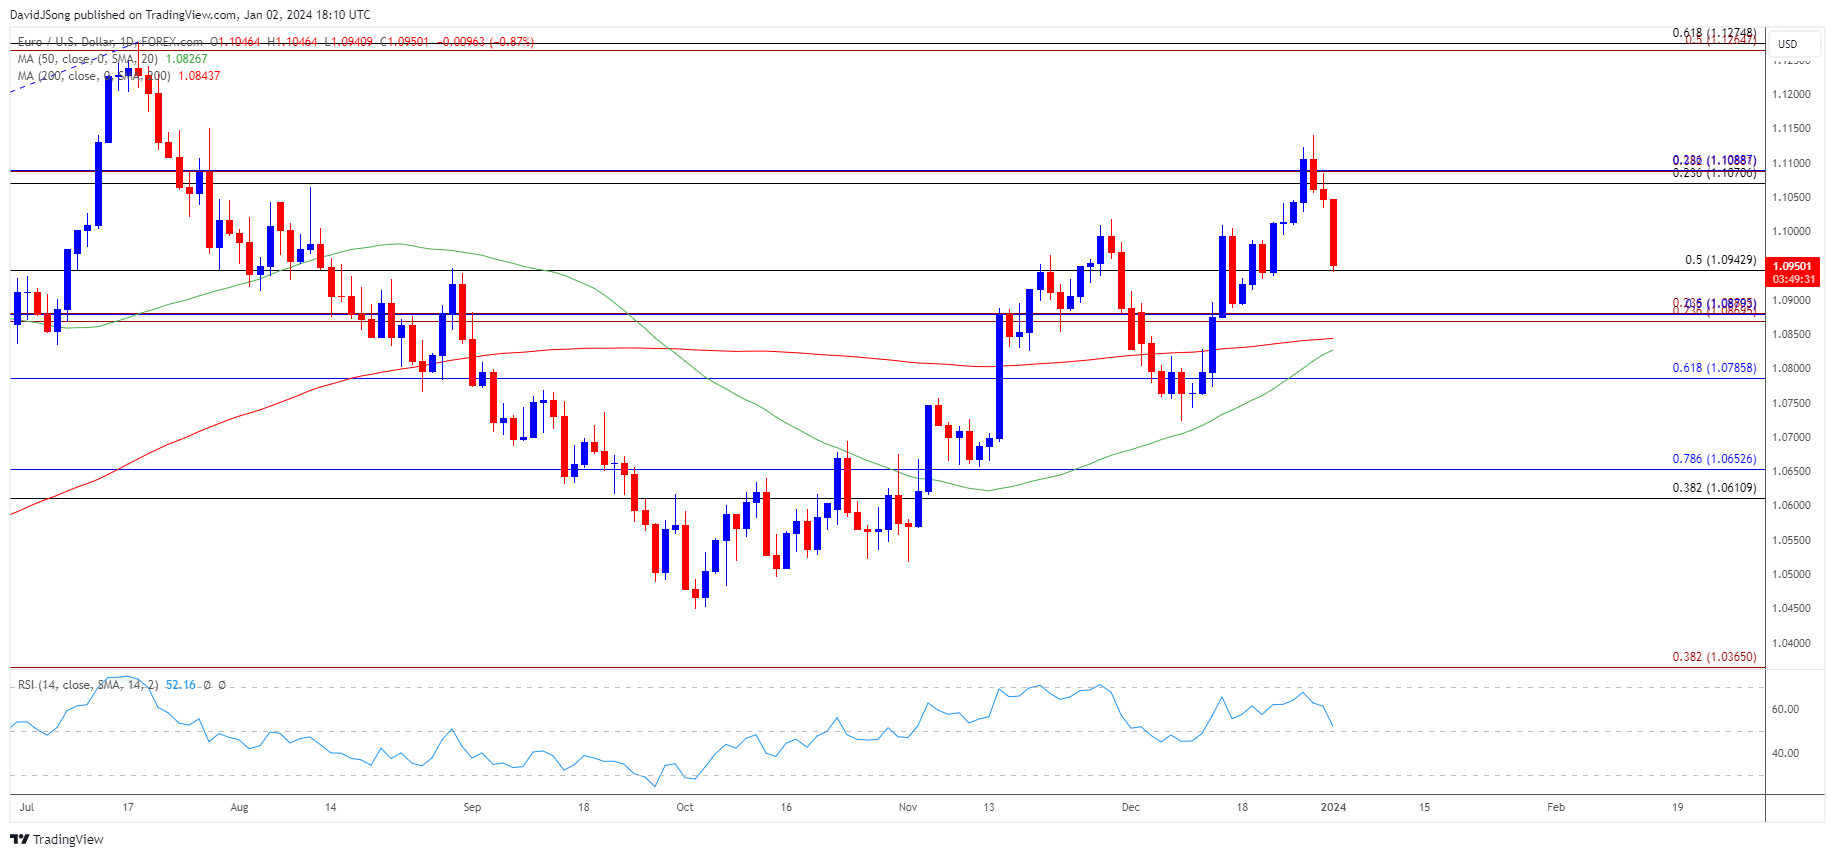Click the 1.11500 price axis label

point(1791,128)
